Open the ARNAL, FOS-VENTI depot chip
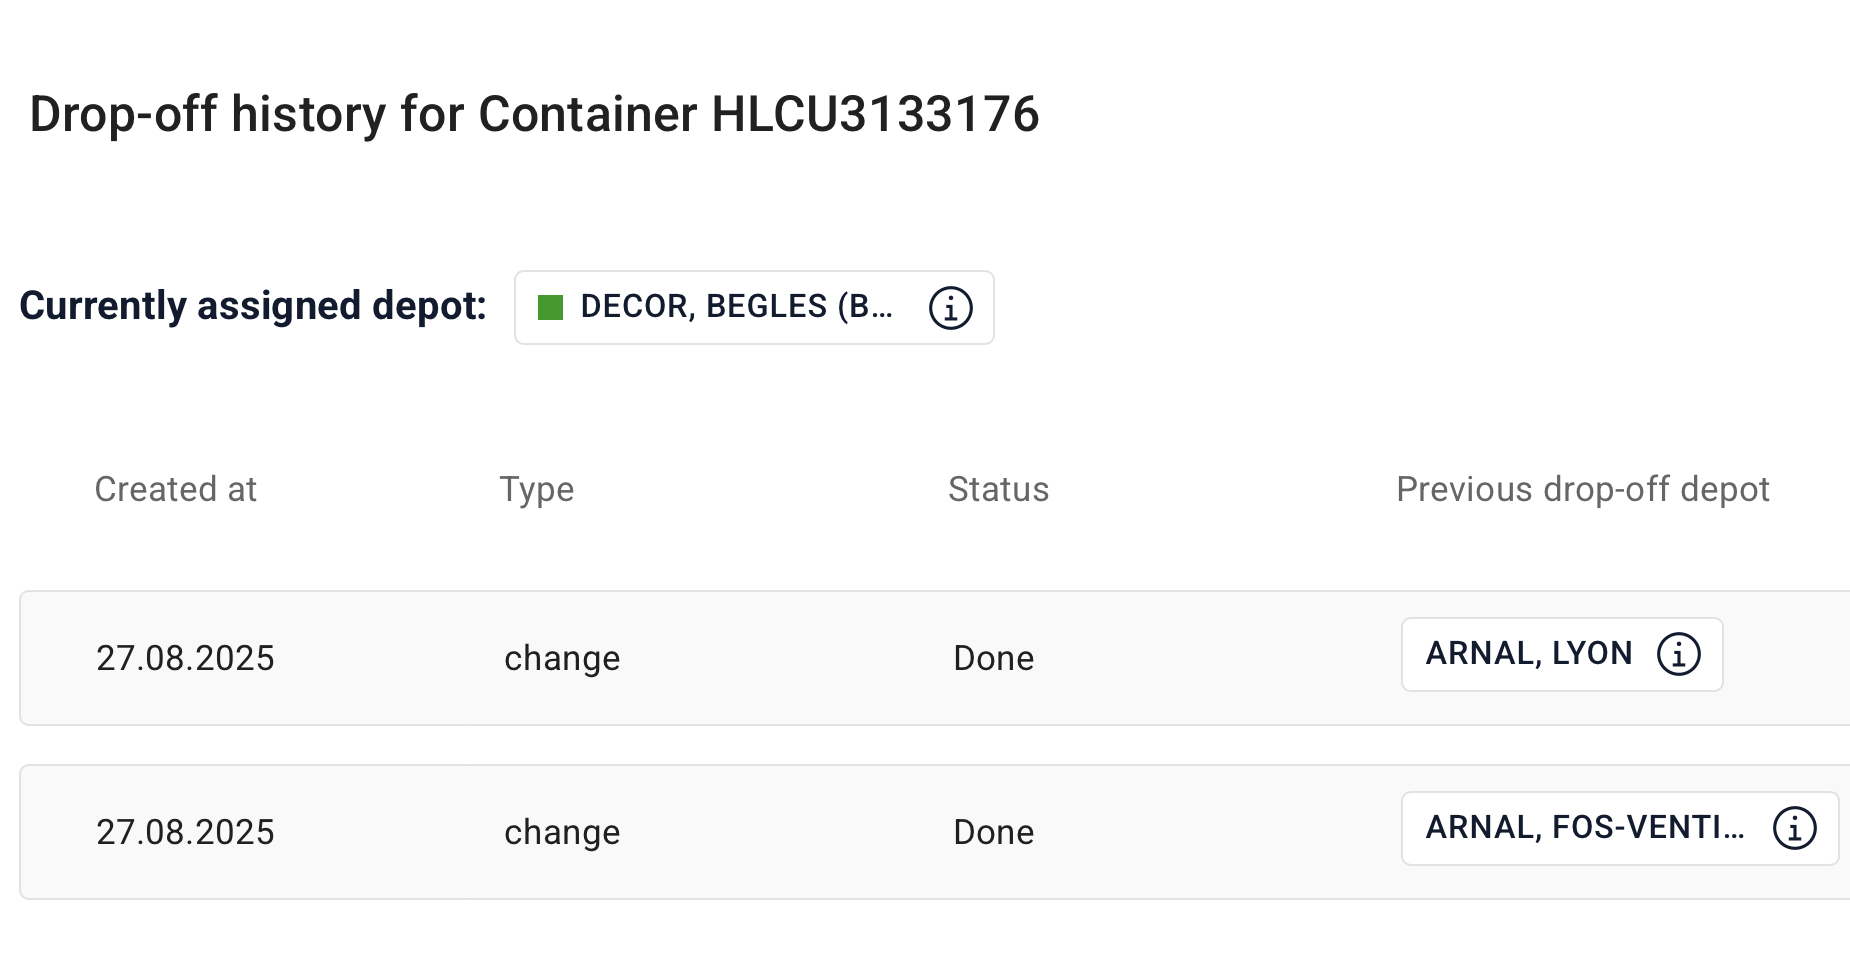Viewport: 1850px width, 968px height. tap(1620, 828)
